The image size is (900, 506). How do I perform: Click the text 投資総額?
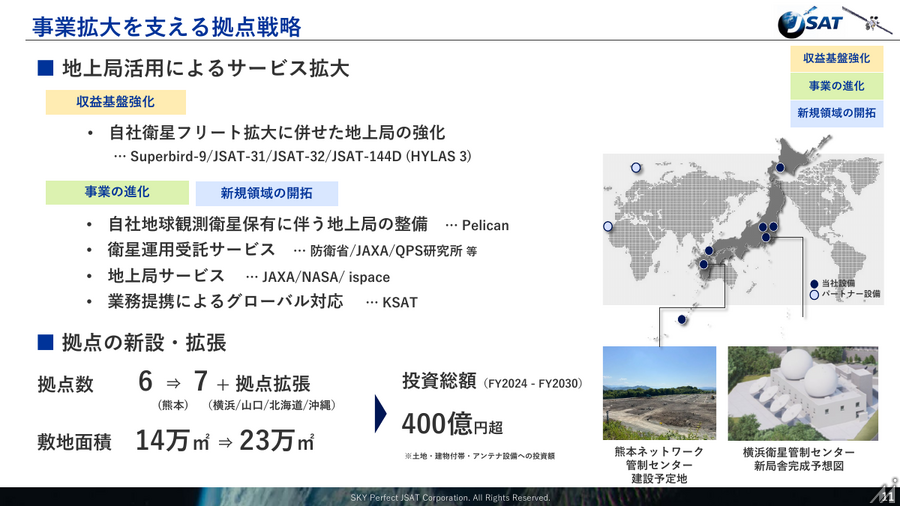click(439, 380)
